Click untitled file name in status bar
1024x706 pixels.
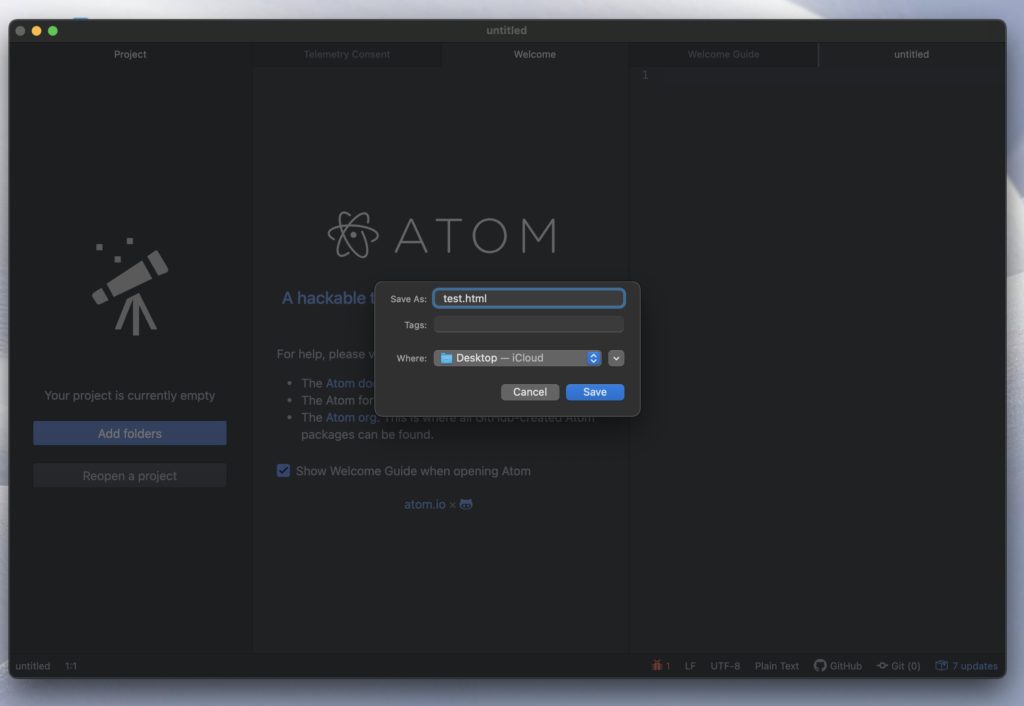click(33, 666)
